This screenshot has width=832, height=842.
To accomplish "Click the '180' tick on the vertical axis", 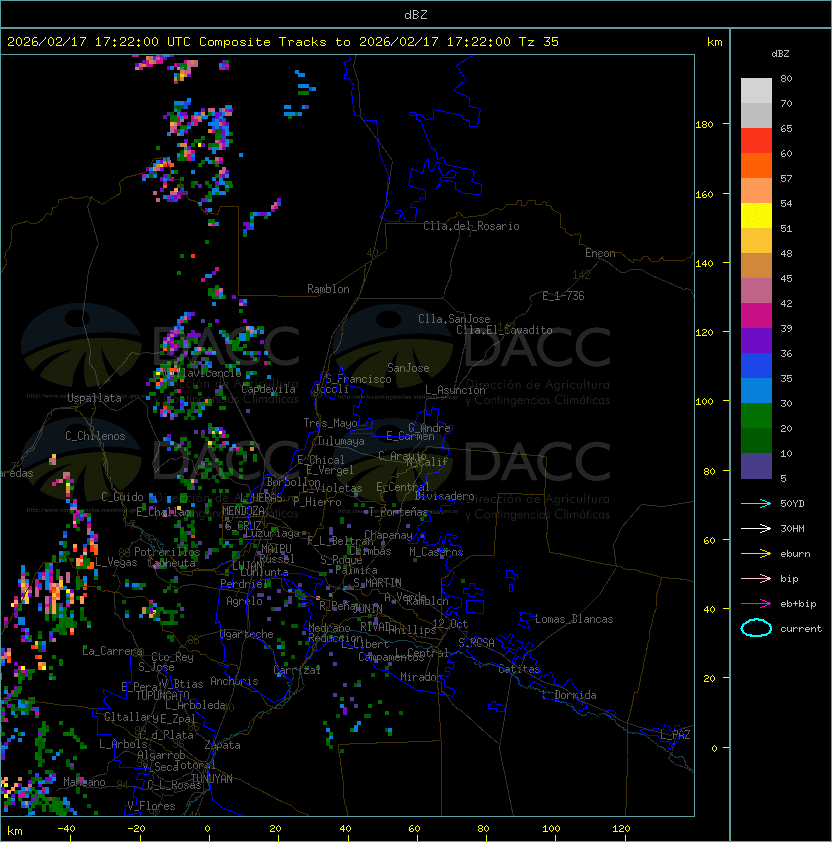I will [x=704, y=125].
